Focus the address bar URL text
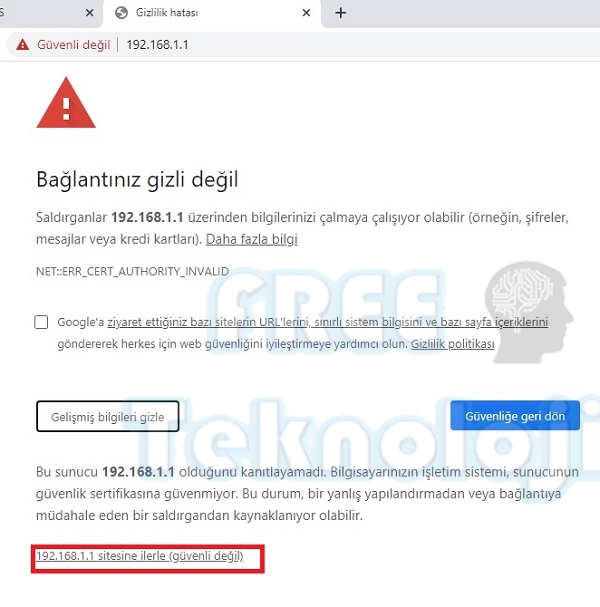Image resolution: width=600 pixels, height=607 pixels. [x=157, y=45]
